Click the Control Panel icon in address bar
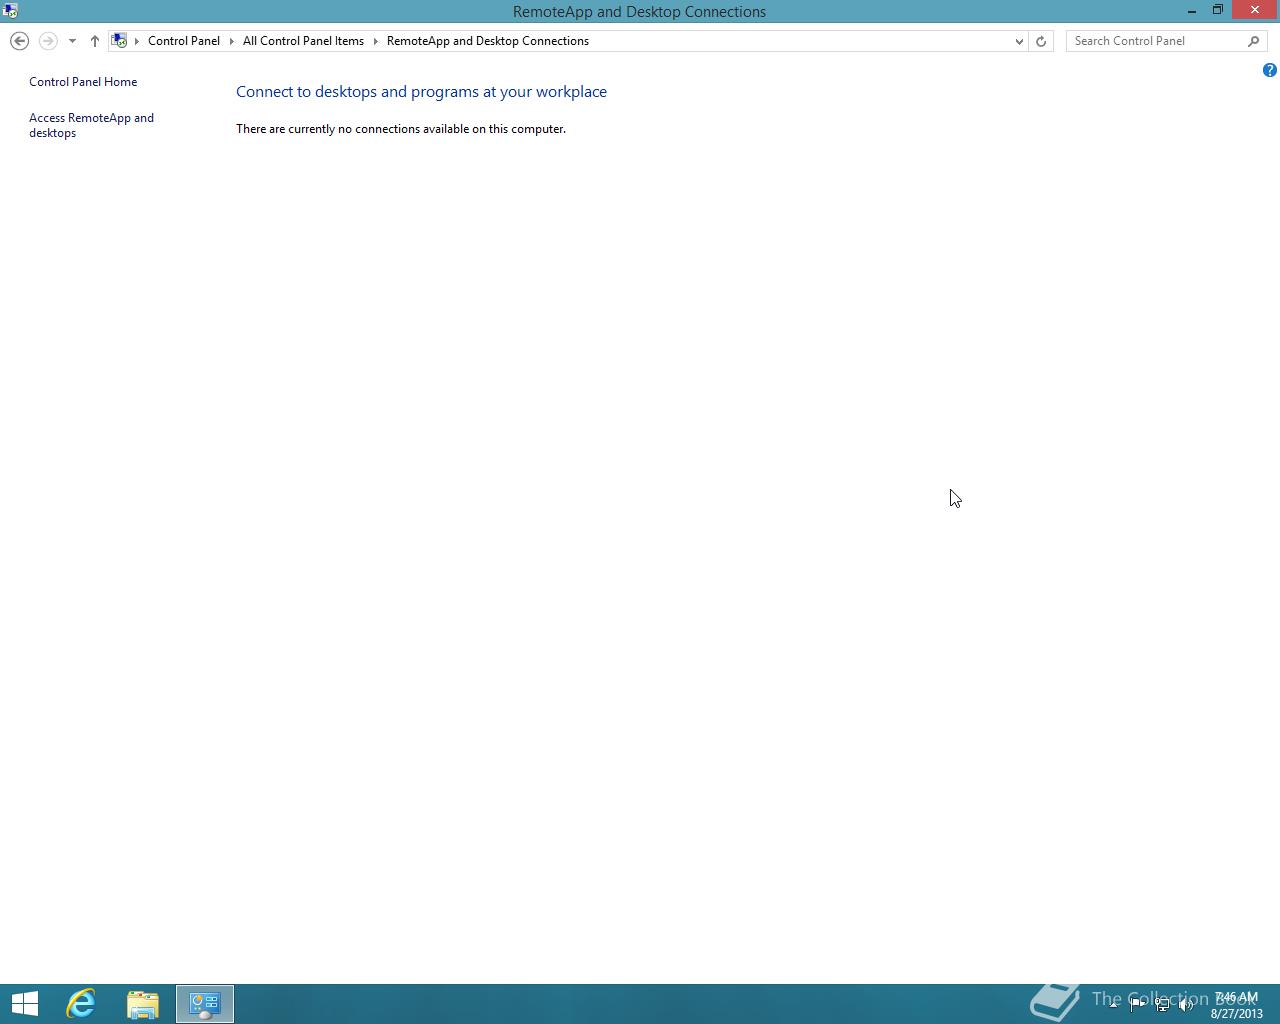This screenshot has height=1024, width=1280. 119,41
